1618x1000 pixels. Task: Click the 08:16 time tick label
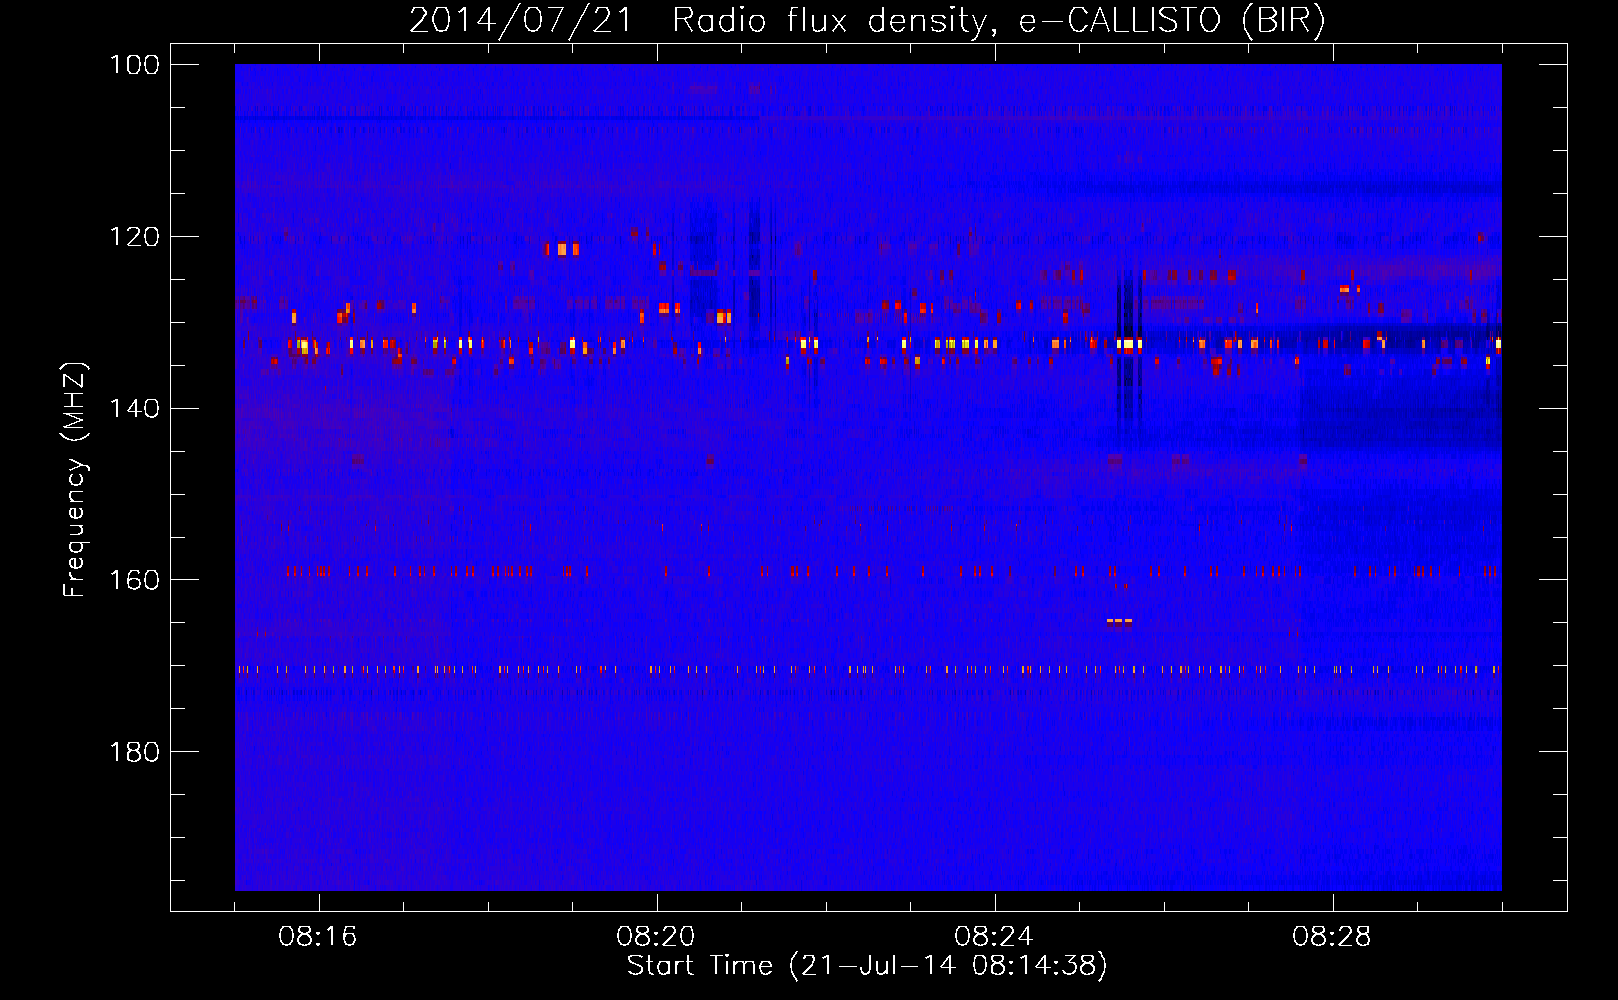pos(318,937)
